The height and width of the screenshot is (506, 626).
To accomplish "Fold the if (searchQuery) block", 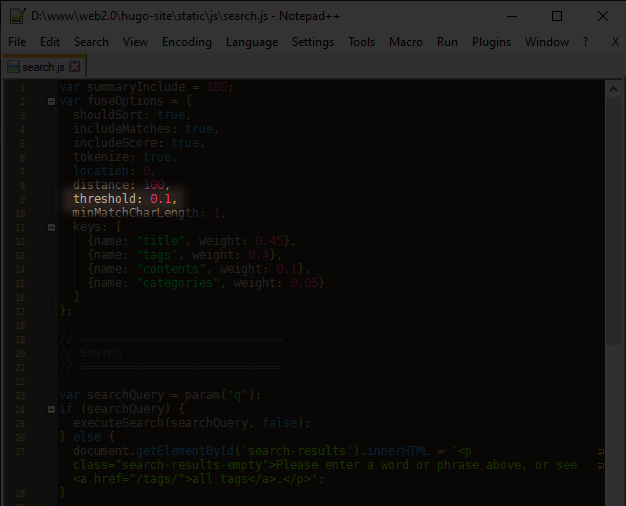I will click(51, 409).
